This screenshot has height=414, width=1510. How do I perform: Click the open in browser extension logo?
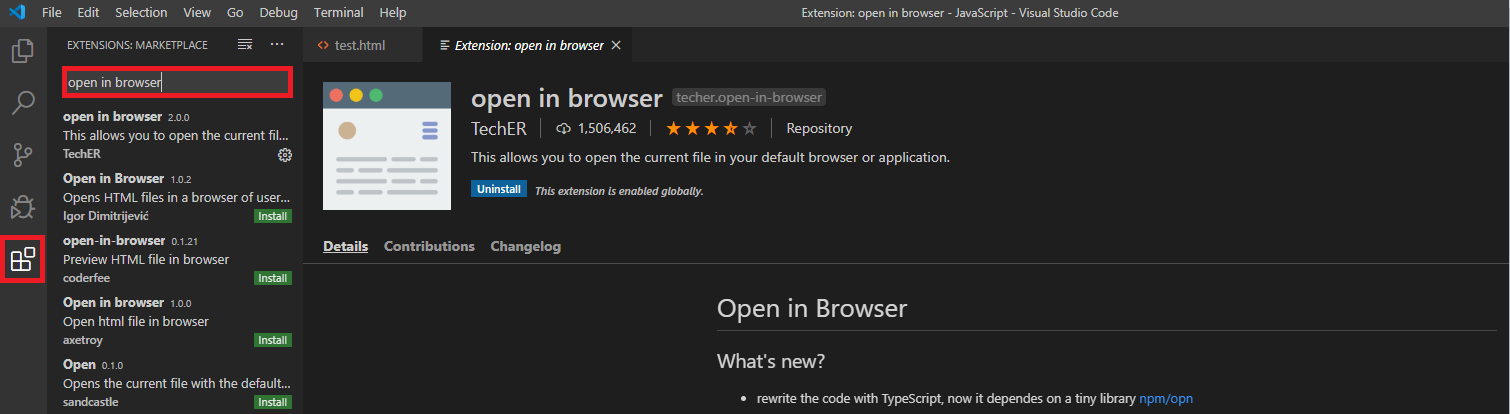[x=387, y=146]
